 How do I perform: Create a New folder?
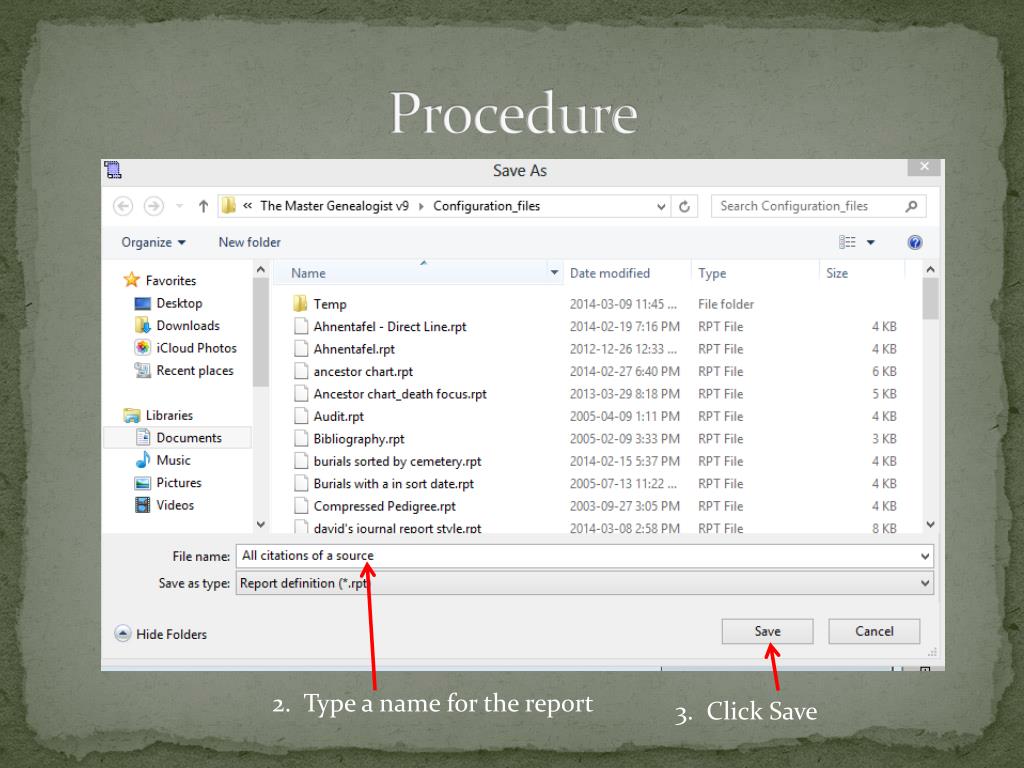(249, 242)
